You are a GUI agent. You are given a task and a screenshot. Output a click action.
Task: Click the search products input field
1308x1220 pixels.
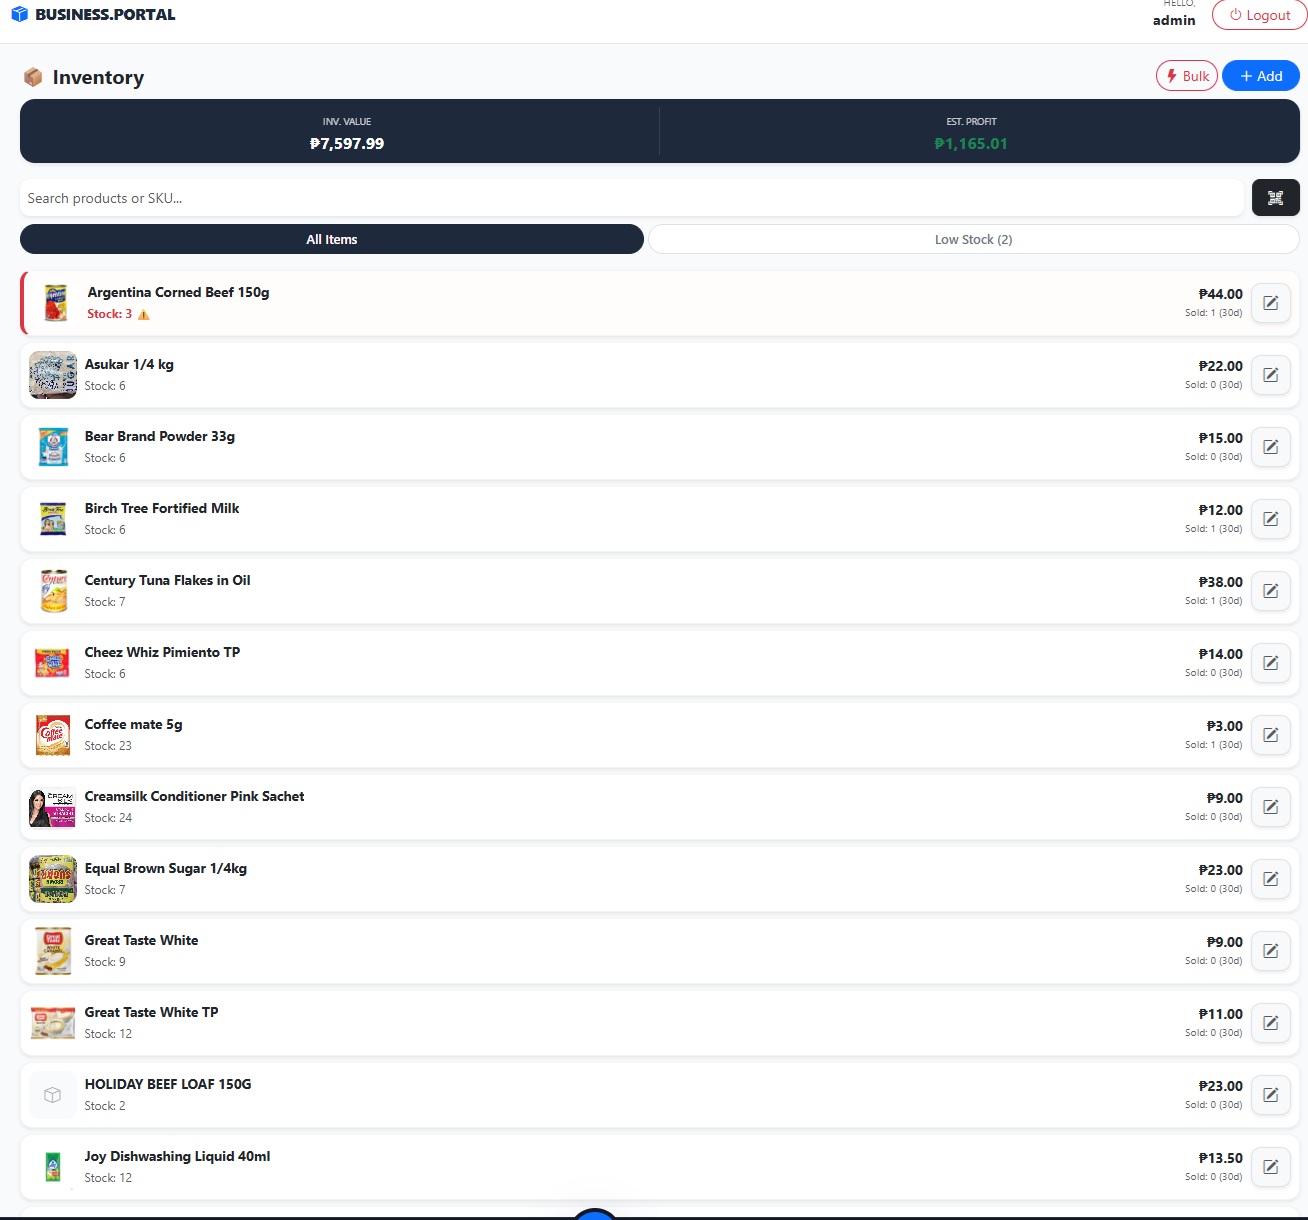630,197
